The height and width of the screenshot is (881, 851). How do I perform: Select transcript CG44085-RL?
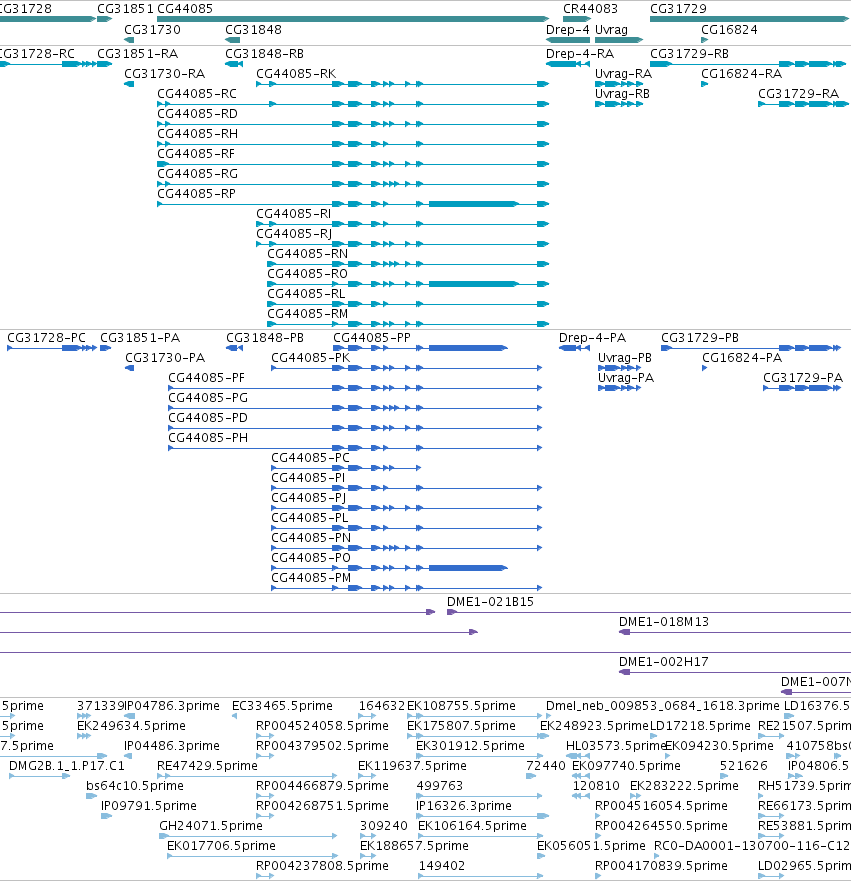pyautogui.click(x=306, y=294)
